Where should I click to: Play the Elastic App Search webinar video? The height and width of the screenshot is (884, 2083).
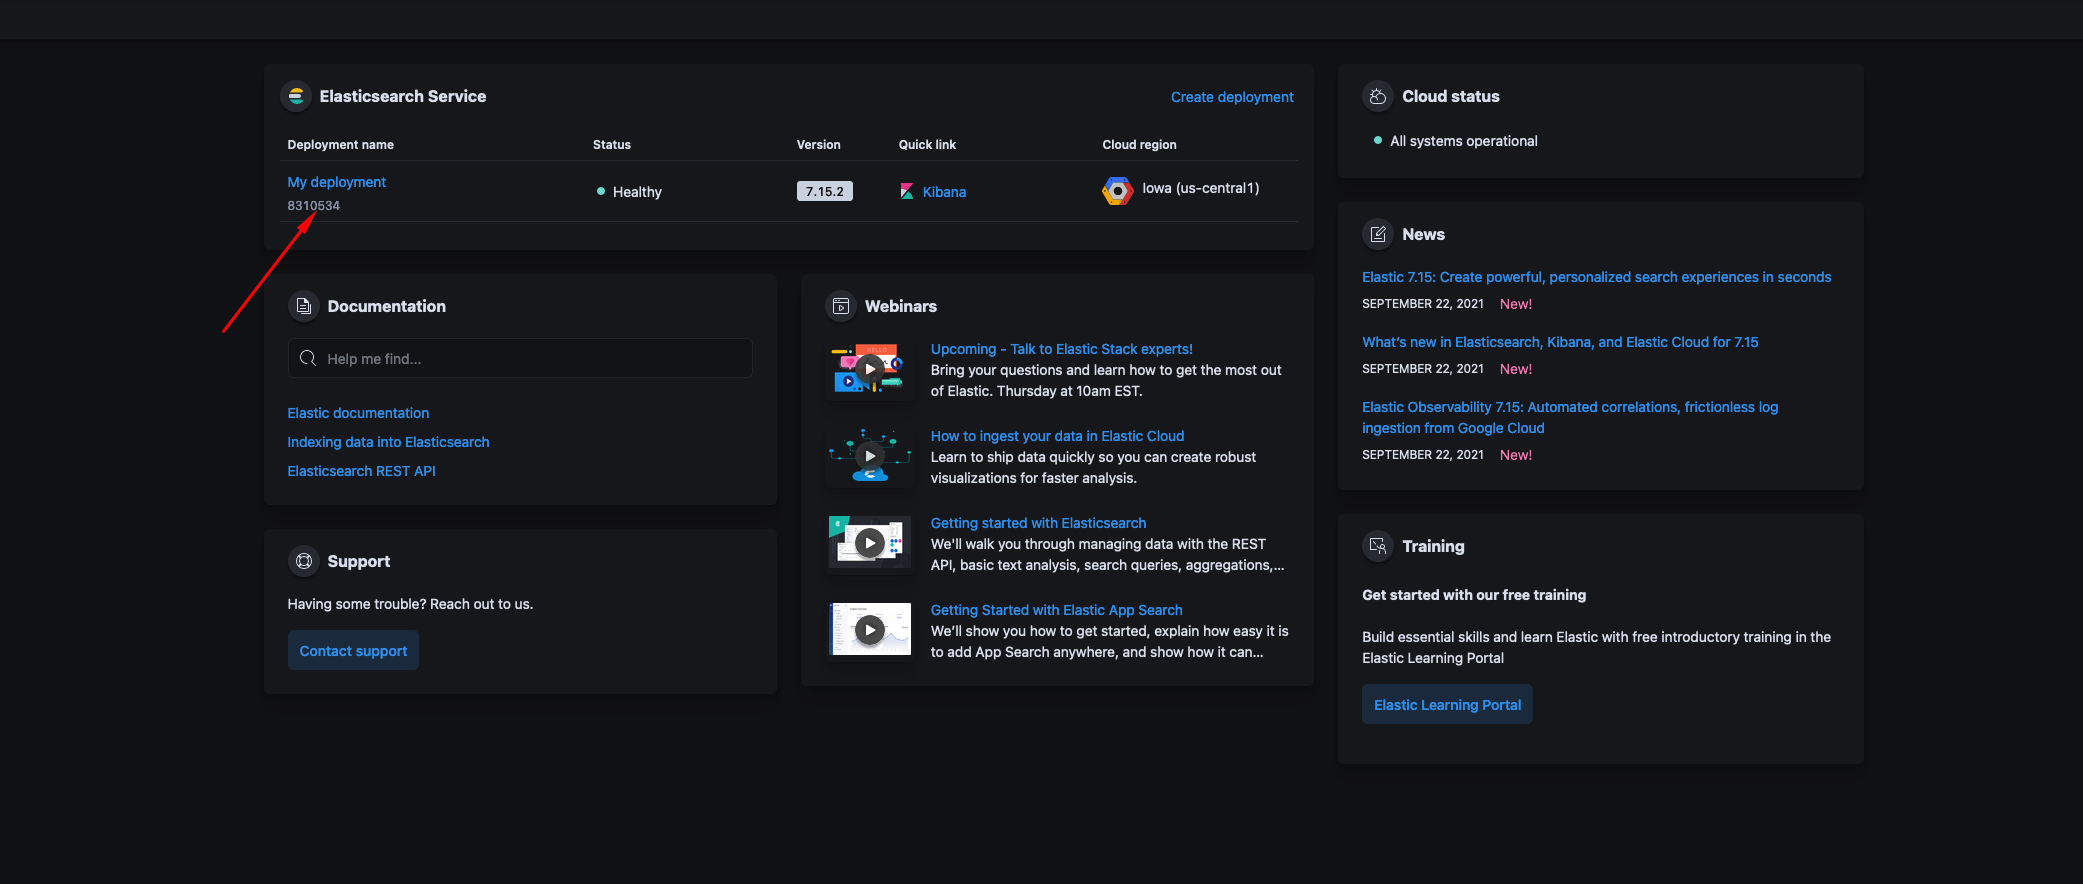(870, 630)
